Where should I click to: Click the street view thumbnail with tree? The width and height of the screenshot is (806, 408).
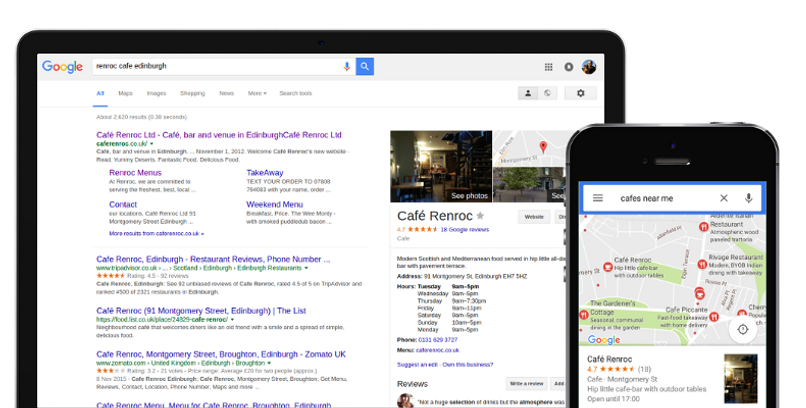click(x=529, y=184)
